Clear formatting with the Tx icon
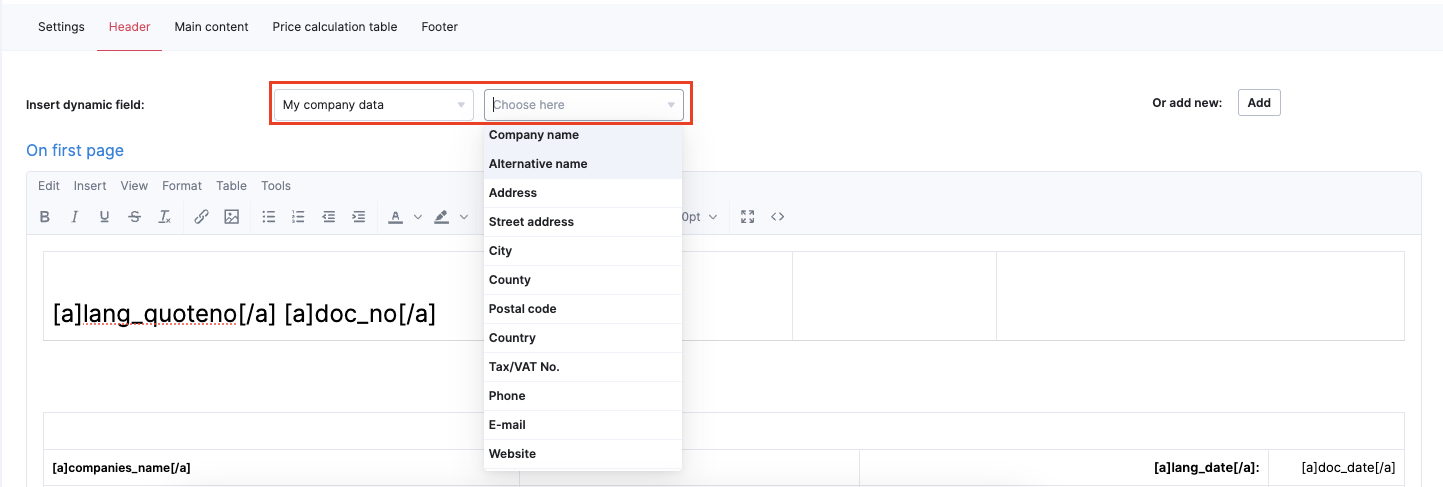Image resolution: width=1443 pixels, height=487 pixels. click(x=165, y=217)
